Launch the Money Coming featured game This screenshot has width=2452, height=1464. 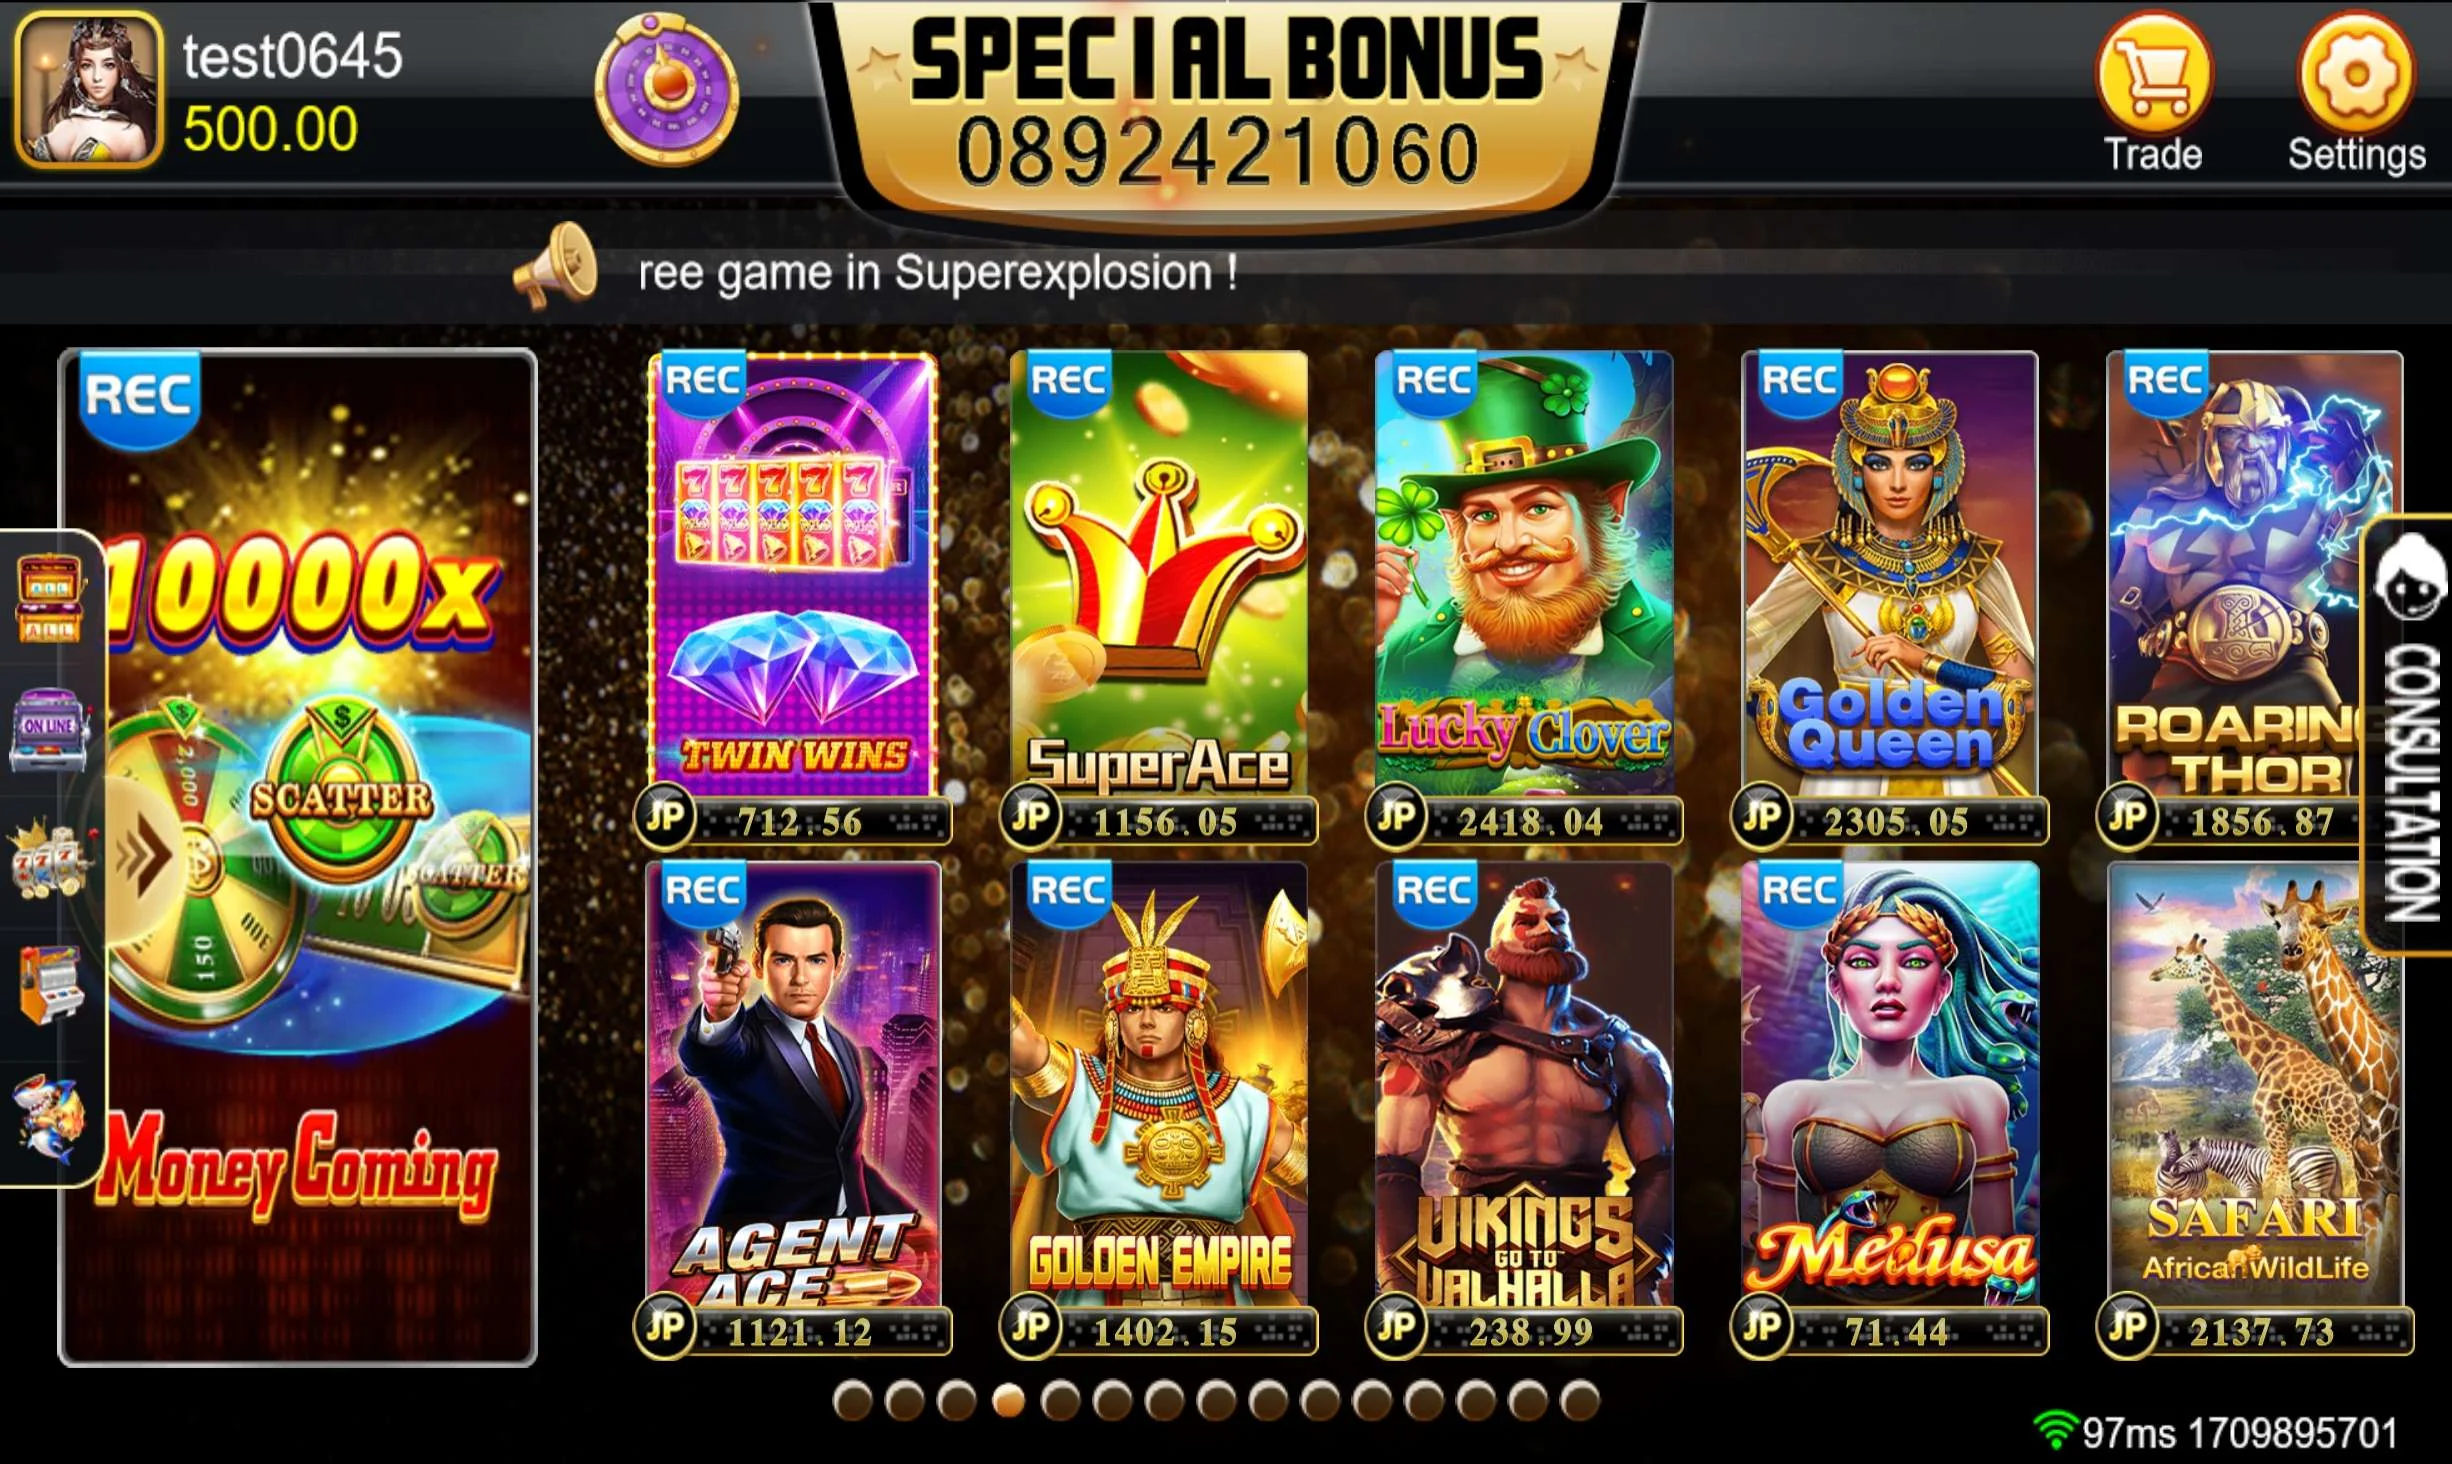298,857
